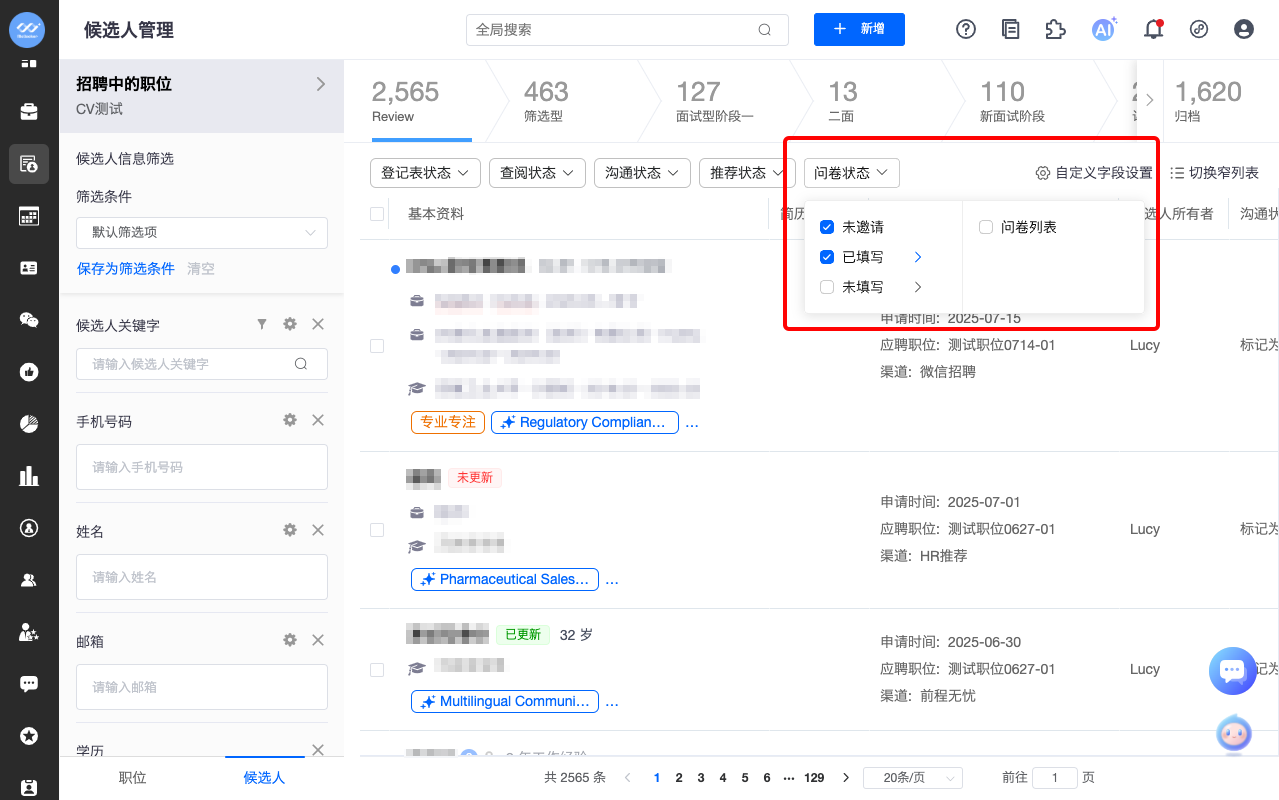Open gear settings for 姓名 filter
The image size is (1279, 800).
pyautogui.click(x=290, y=530)
